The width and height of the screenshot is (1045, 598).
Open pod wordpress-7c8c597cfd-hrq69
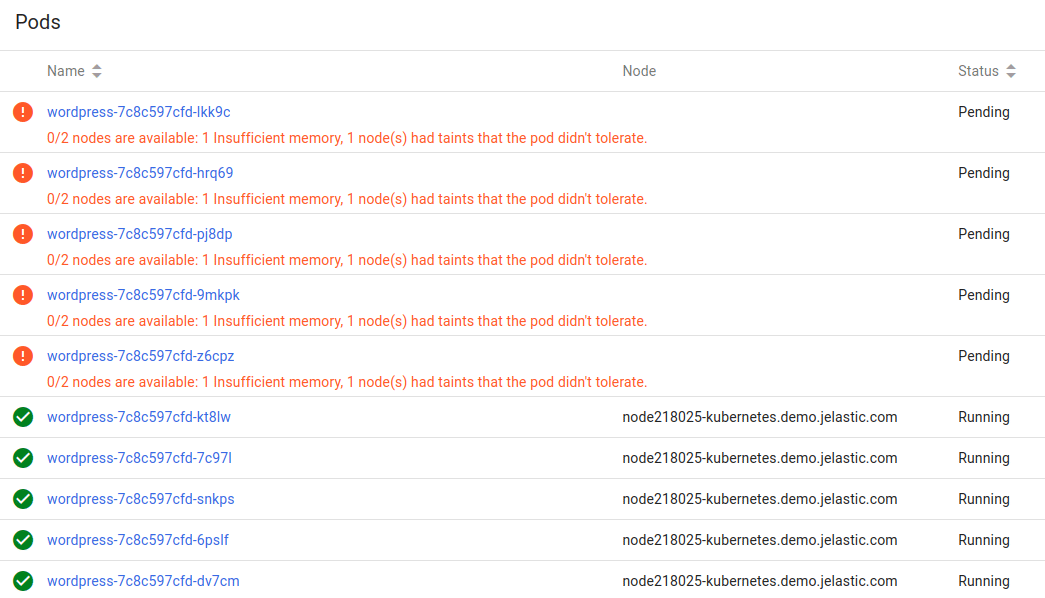[x=140, y=173]
